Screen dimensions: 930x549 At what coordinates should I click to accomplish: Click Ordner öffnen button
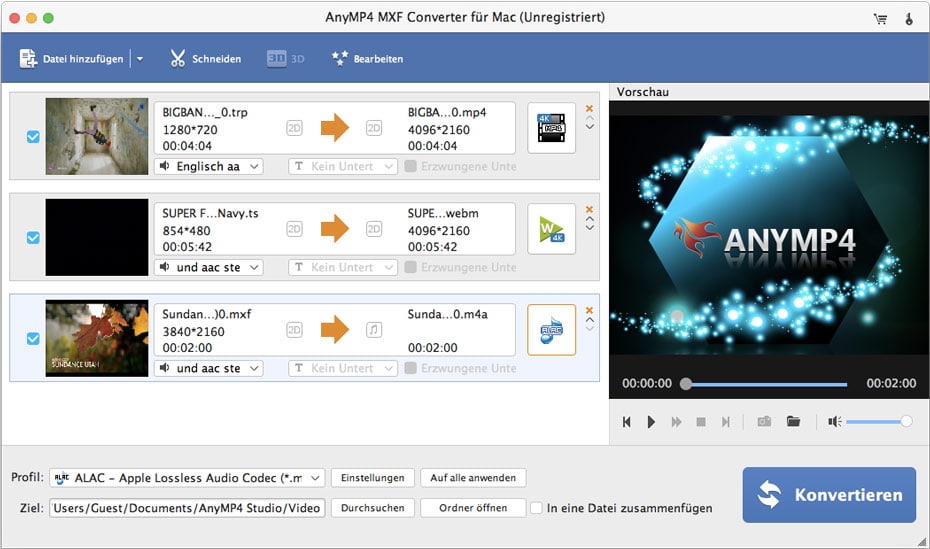pos(473,508)
